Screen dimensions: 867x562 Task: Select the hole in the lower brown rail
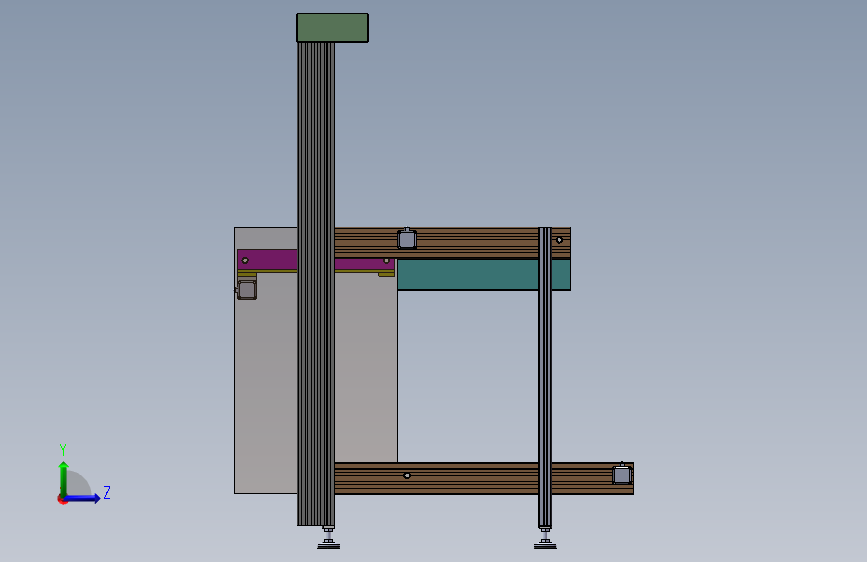(x=407, y=476)
